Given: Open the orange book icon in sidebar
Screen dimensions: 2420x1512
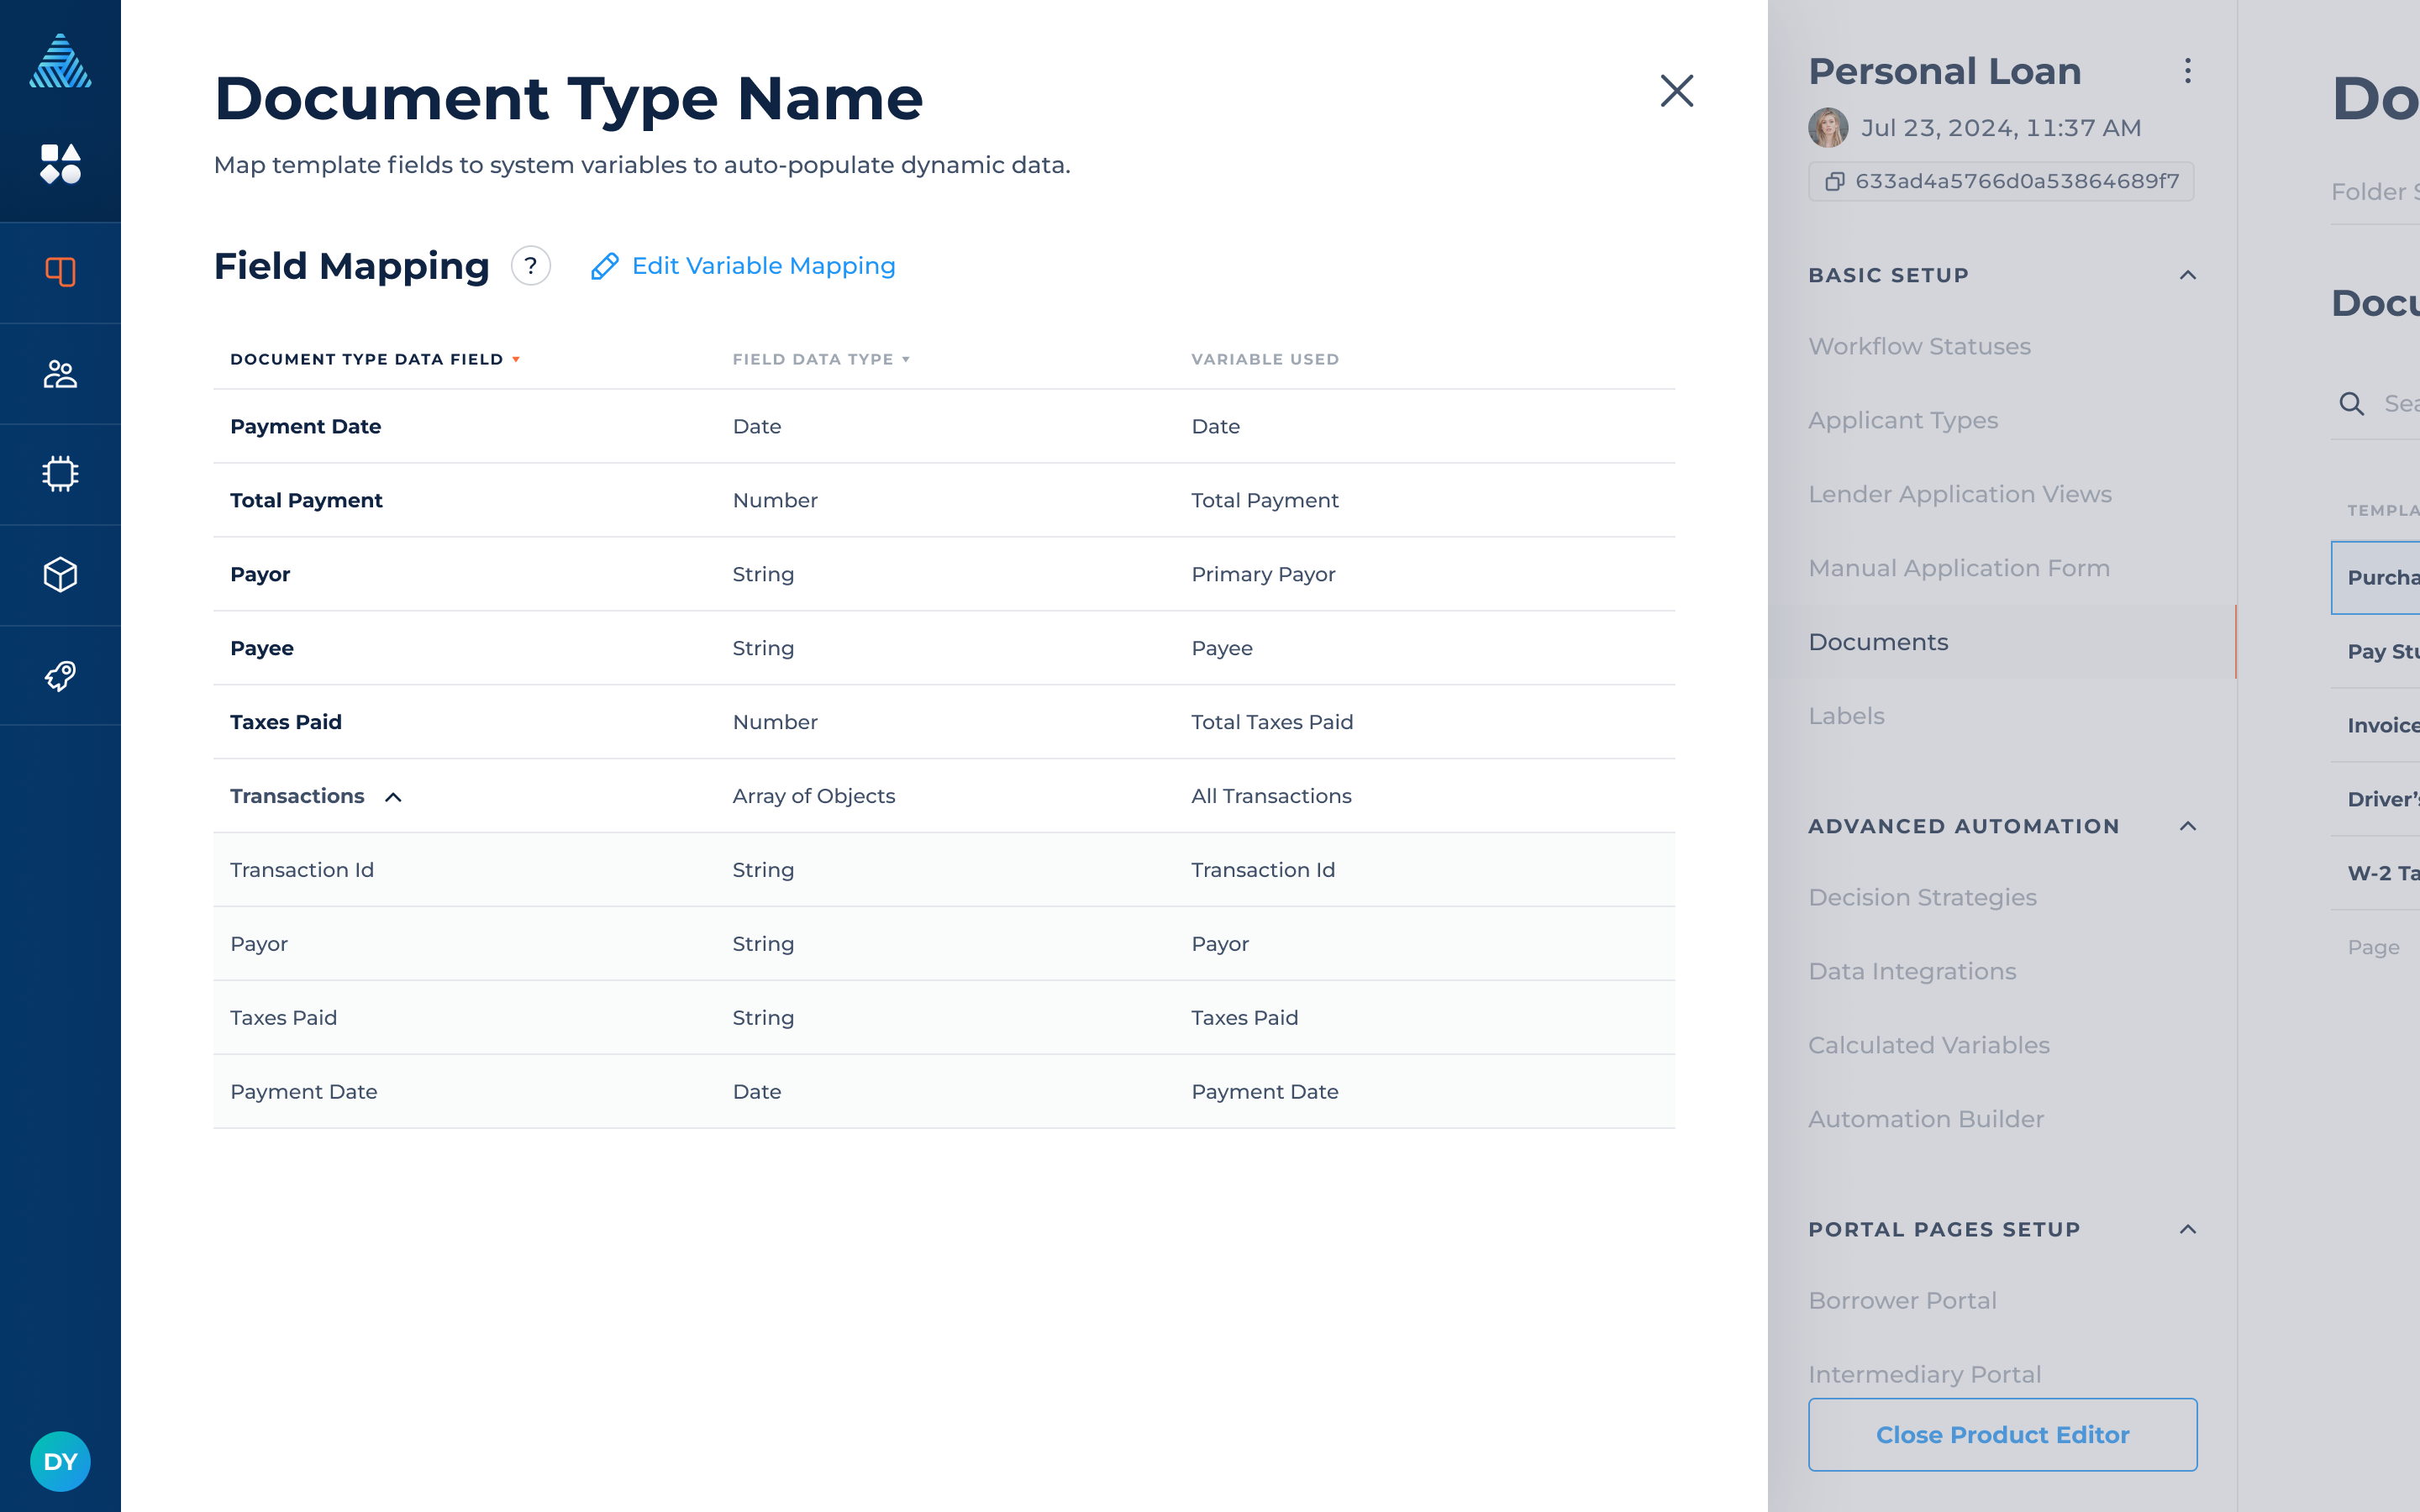Looking at the screenshot, I should (60, 272).
